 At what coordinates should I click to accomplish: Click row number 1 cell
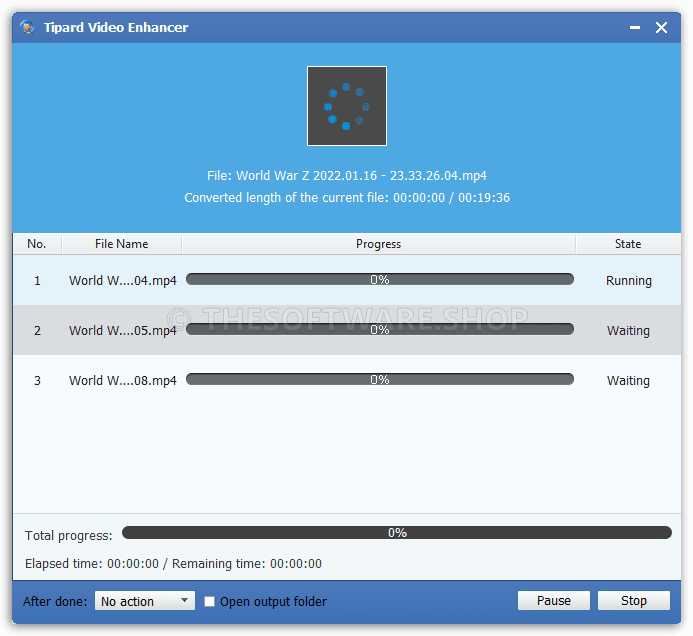tap(38, 281)
